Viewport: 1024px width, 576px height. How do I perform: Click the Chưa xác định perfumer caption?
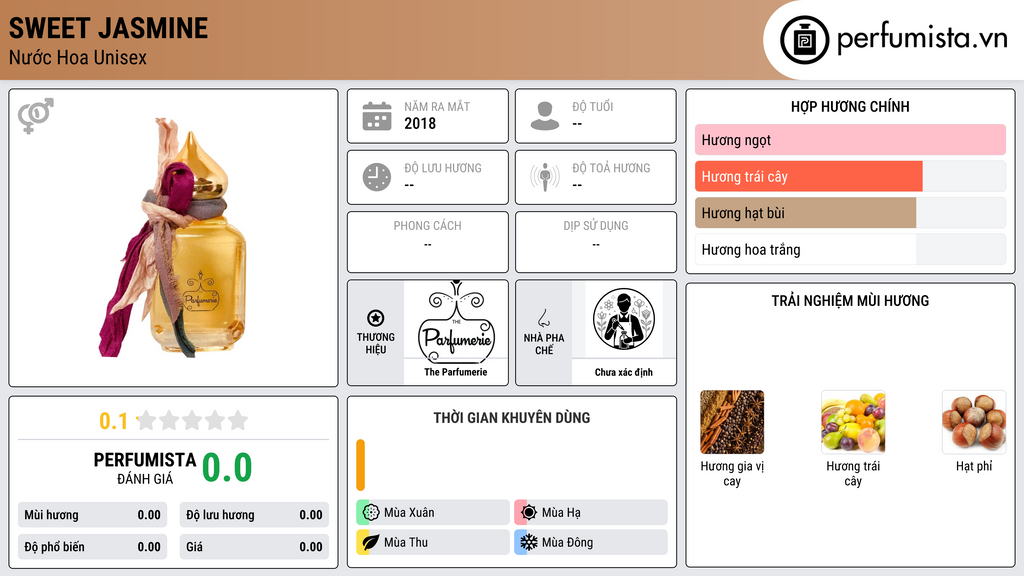tap(624, 372)
